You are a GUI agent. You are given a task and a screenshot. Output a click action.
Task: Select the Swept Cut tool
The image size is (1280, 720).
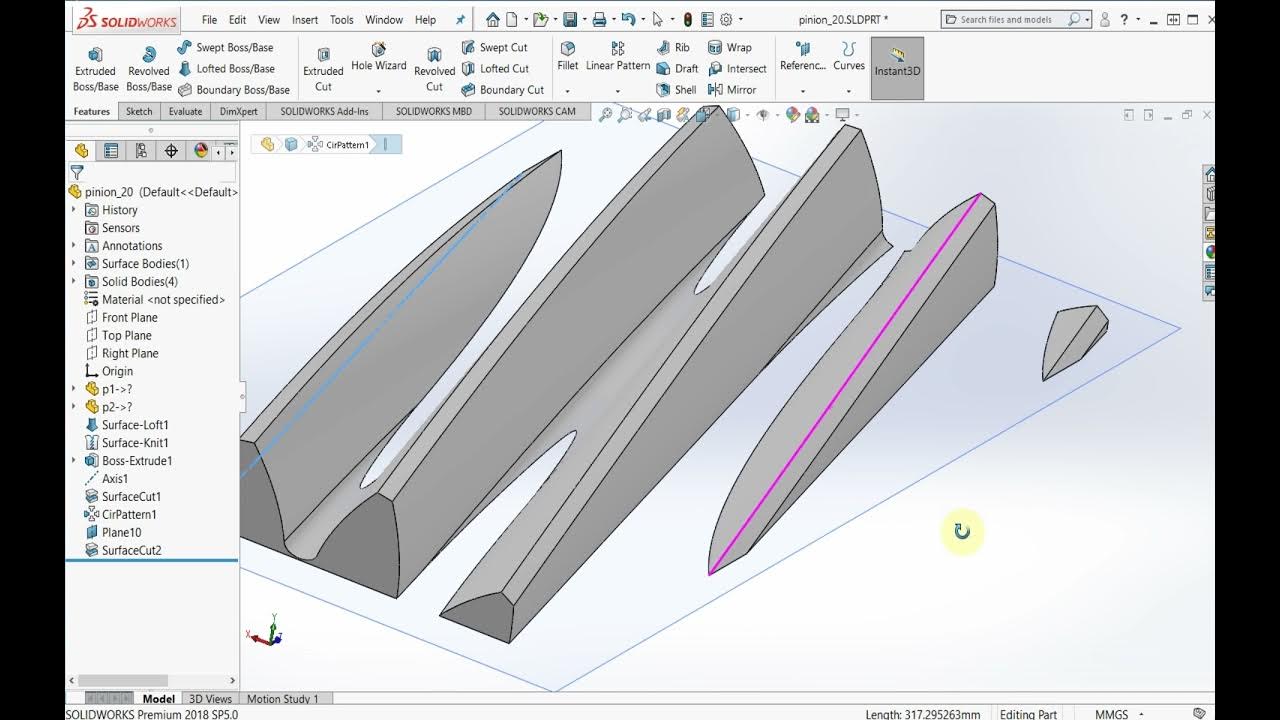pos(494,47)
